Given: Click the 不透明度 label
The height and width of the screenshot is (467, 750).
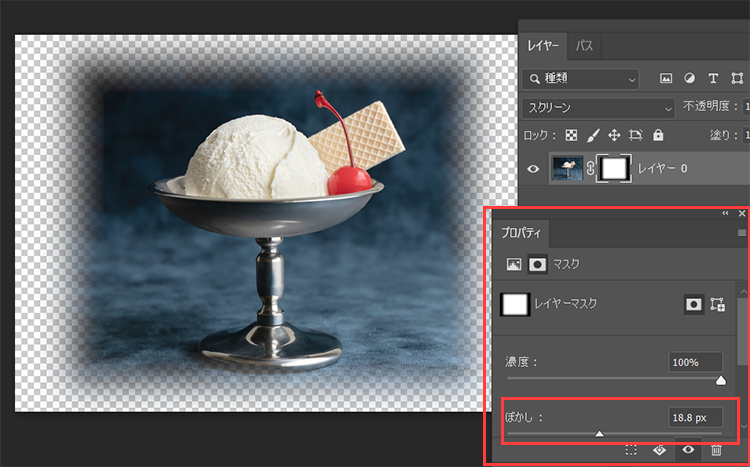Looking at the screenshot, I should tap(709, 106).
